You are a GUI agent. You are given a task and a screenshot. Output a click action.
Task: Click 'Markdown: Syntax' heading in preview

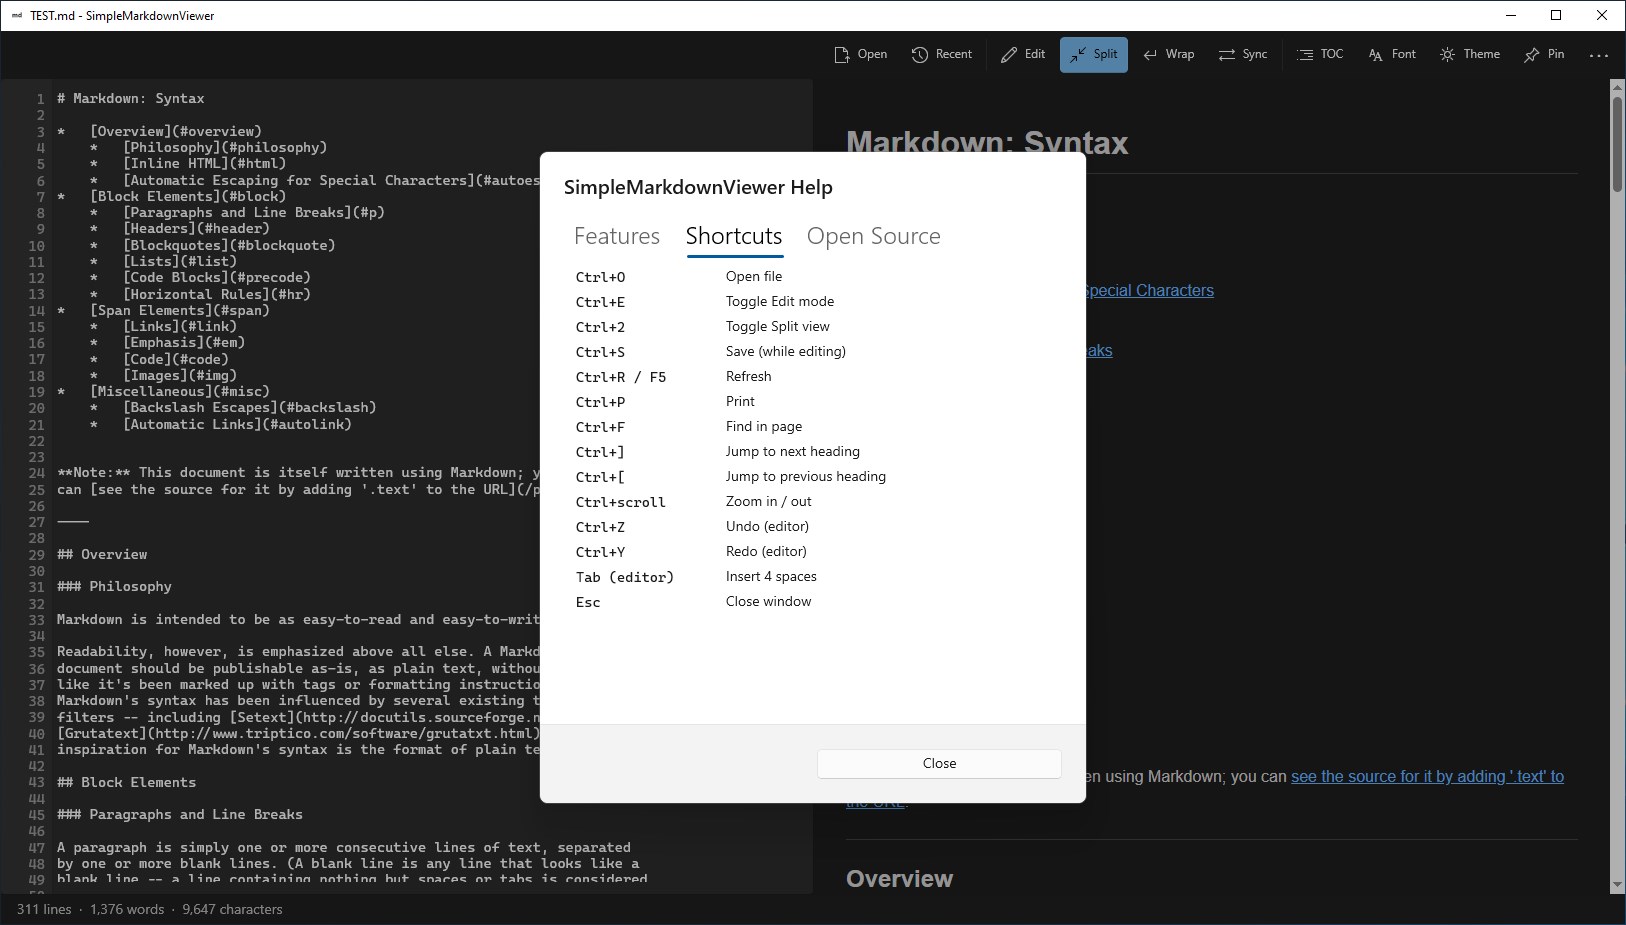point(987,143)
